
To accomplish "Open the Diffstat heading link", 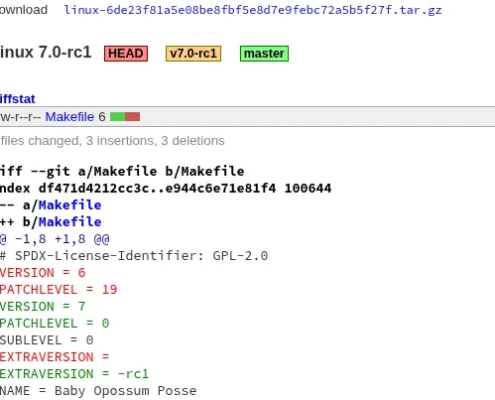I will [x=17, y=99].
